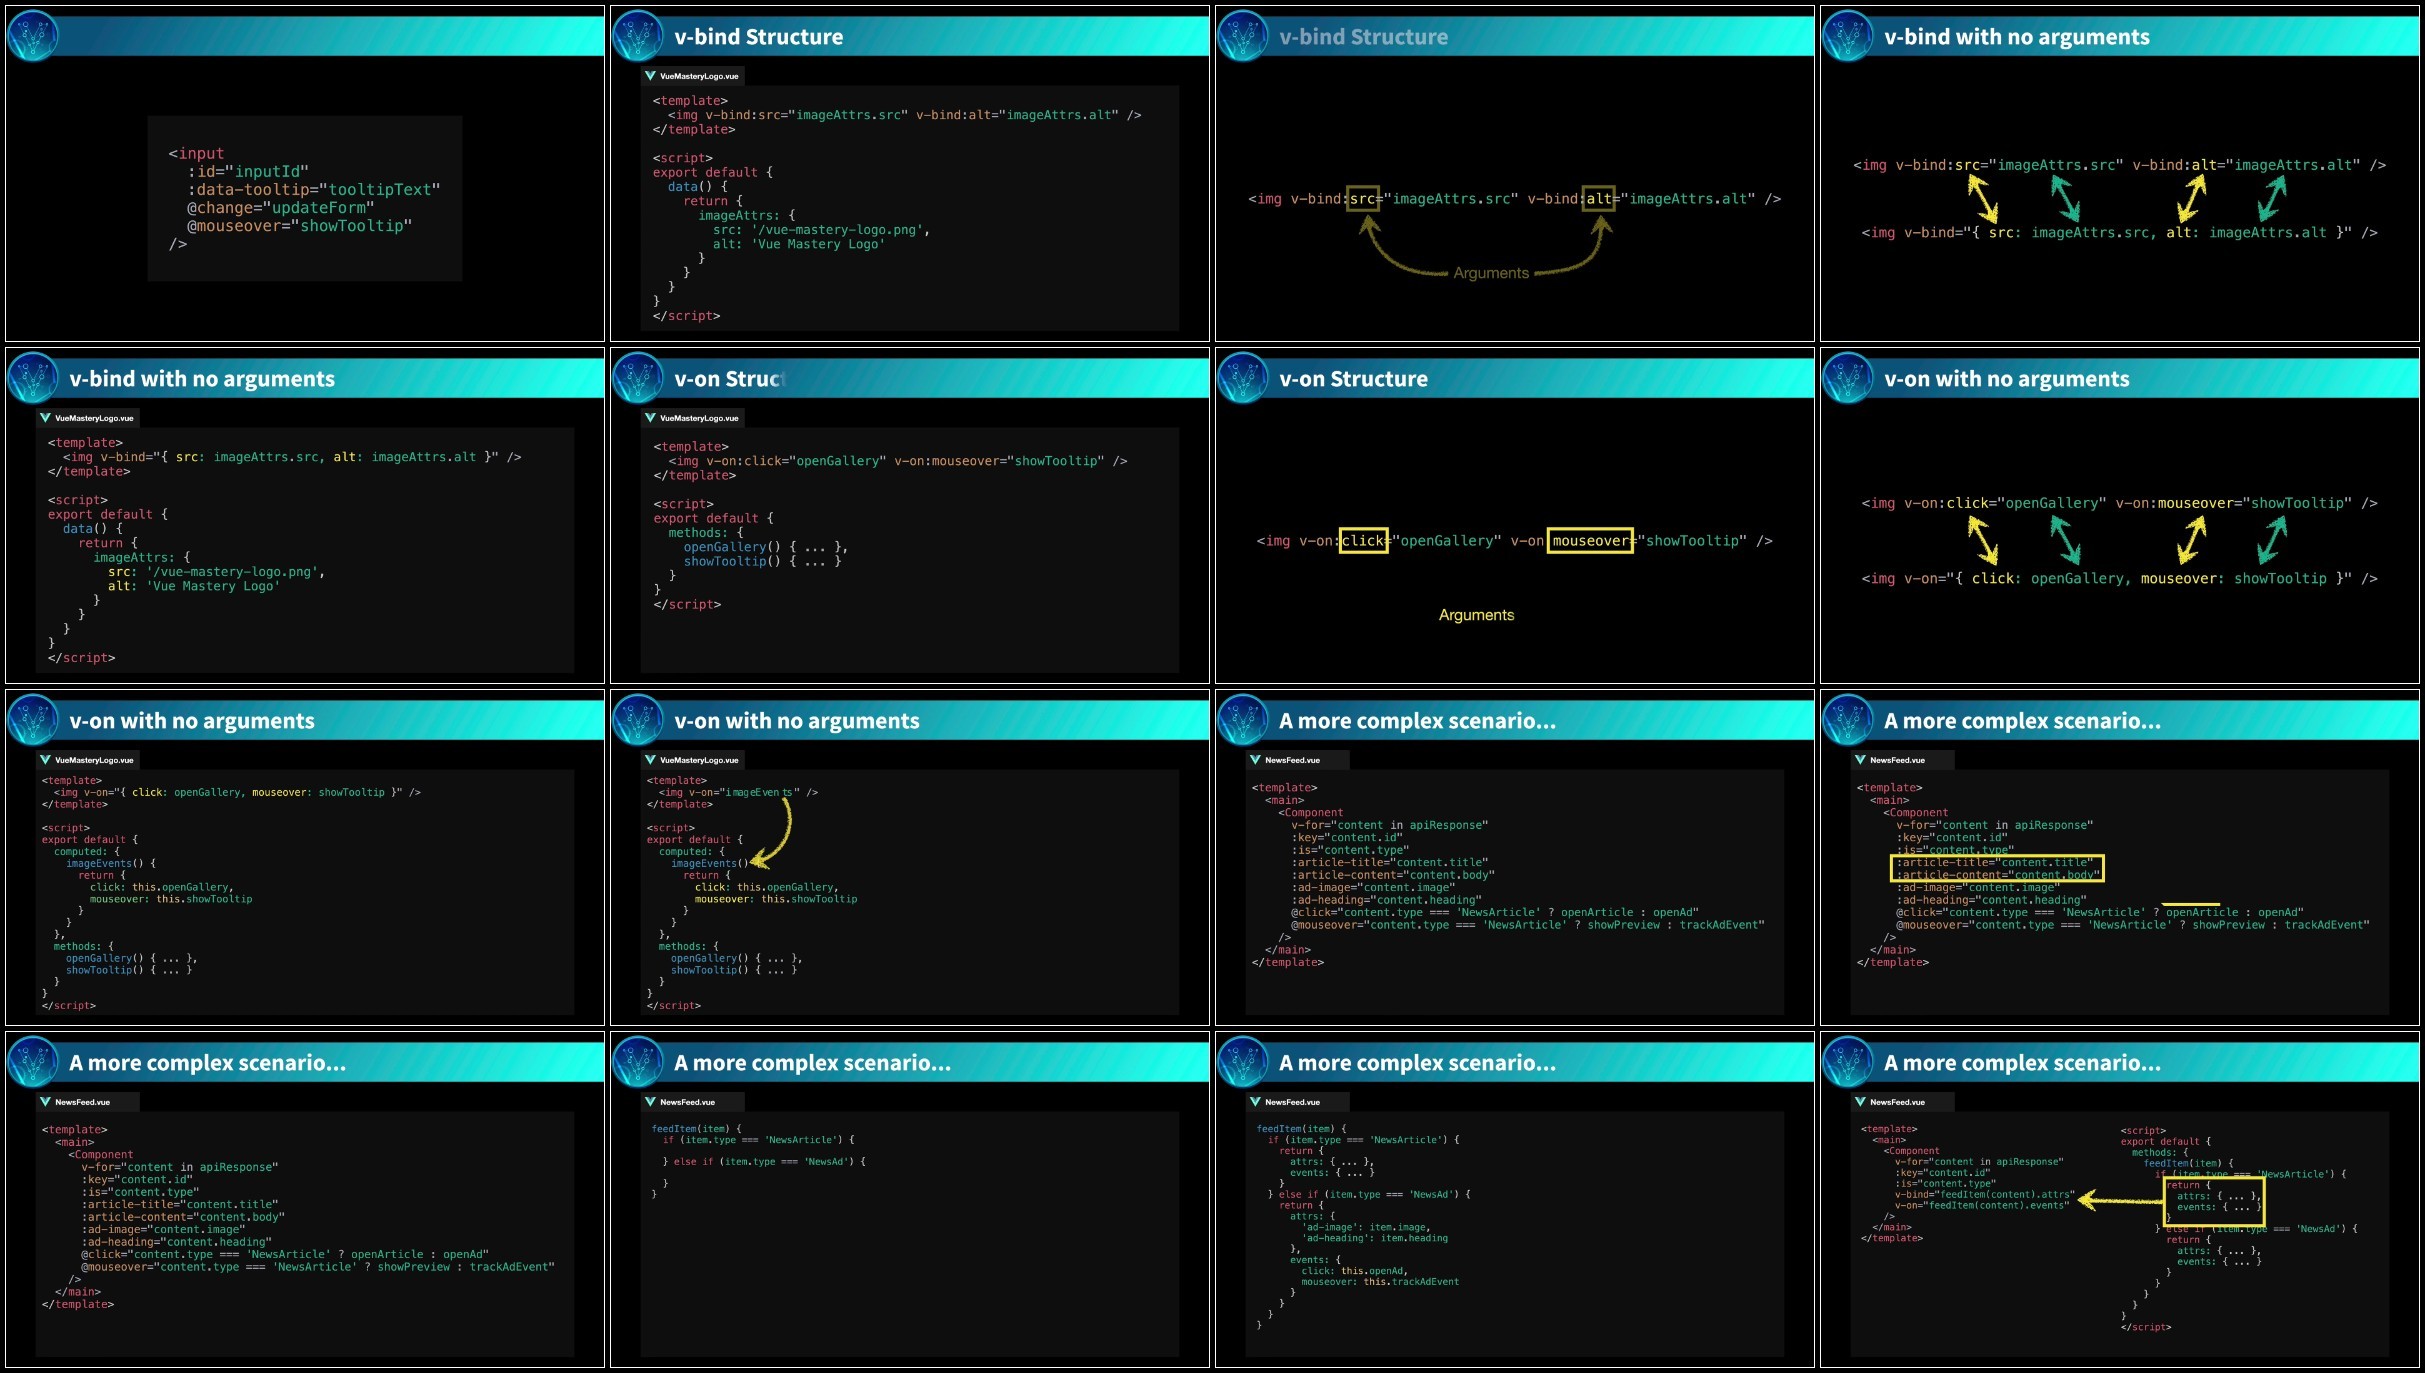The height and width of the screenshot is (1373, 2425).
Task: Click the 'v-on="imageEvents"' attribute text
Action: click(x=744, y=793)
